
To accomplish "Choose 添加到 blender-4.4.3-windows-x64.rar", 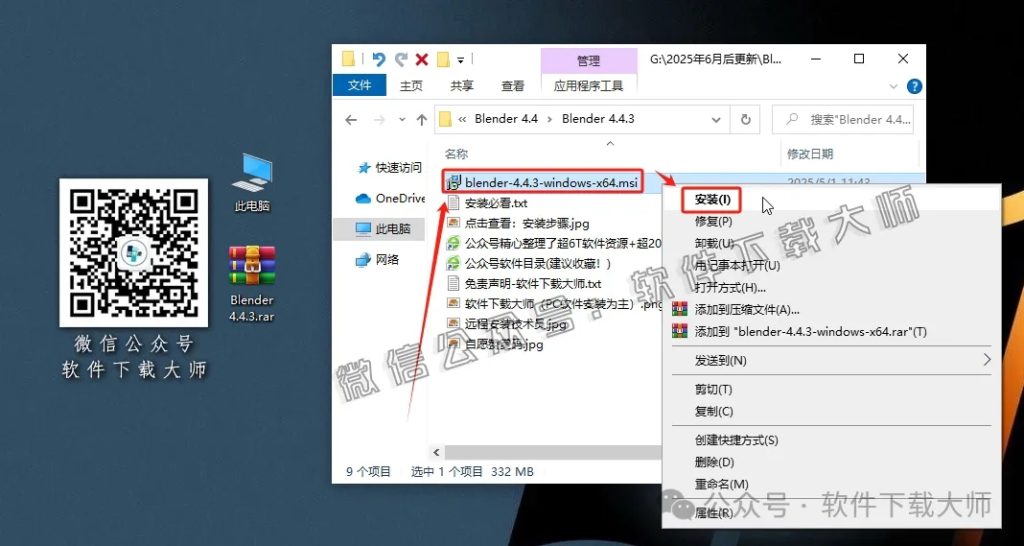I will coord(810,332).
